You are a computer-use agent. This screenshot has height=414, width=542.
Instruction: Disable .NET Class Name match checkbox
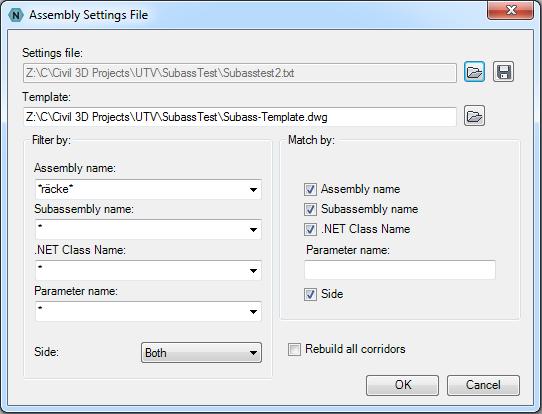tap(310, 229)
